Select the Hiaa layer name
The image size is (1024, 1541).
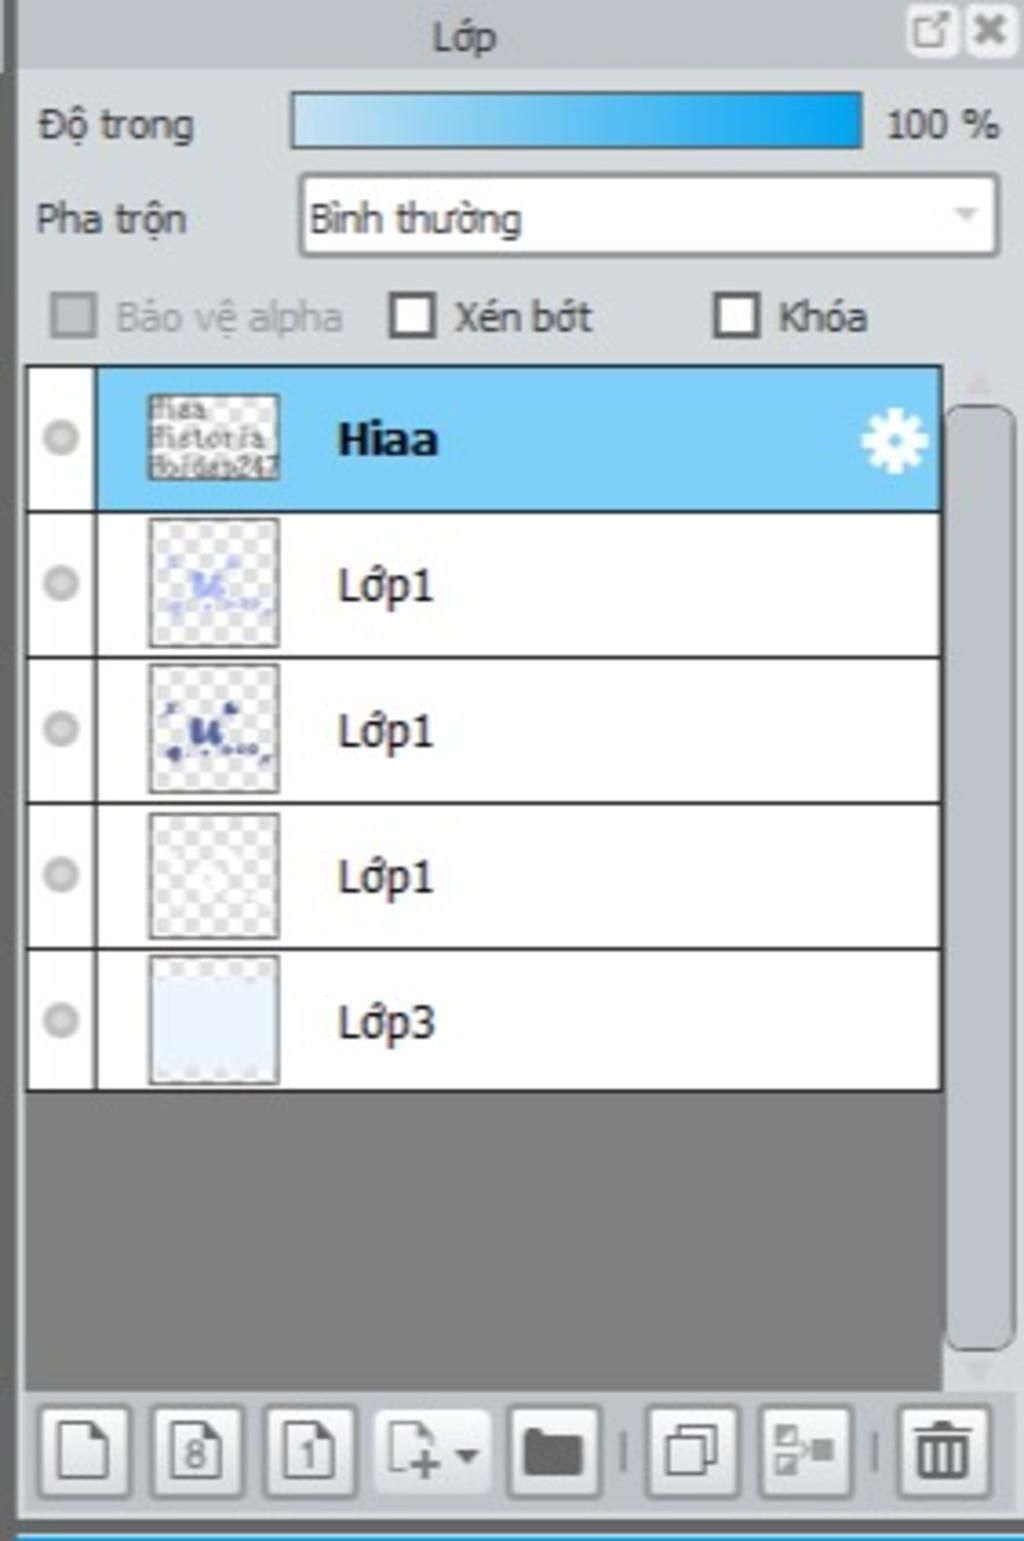coord(388,440)
